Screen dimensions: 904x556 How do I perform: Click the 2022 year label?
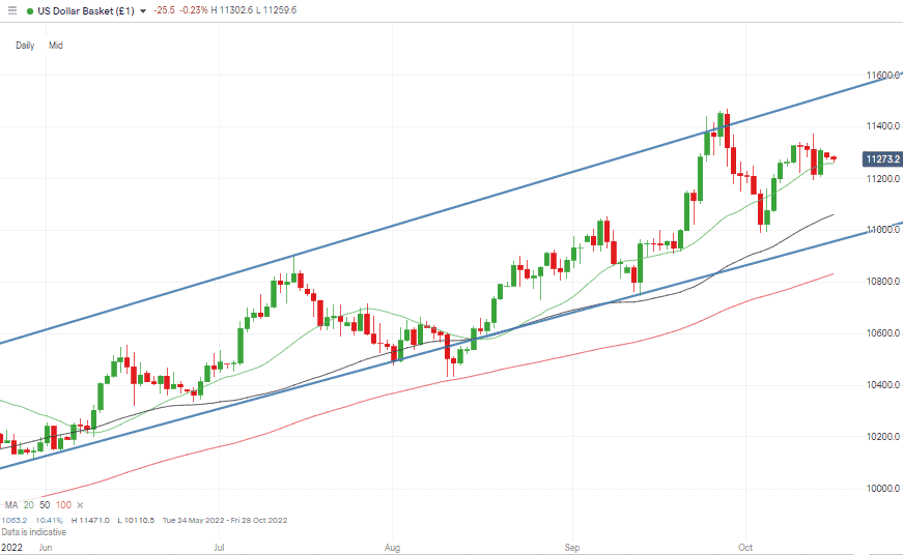(12, 547)
